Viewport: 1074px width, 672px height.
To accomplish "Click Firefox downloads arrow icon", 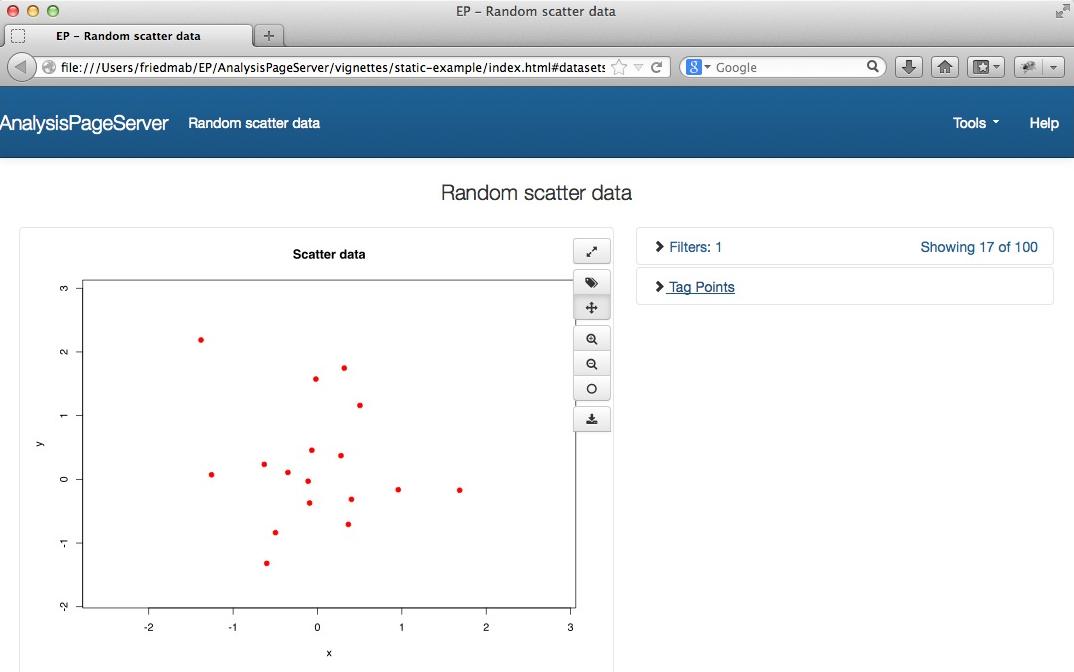I will (x=908, y=67).
